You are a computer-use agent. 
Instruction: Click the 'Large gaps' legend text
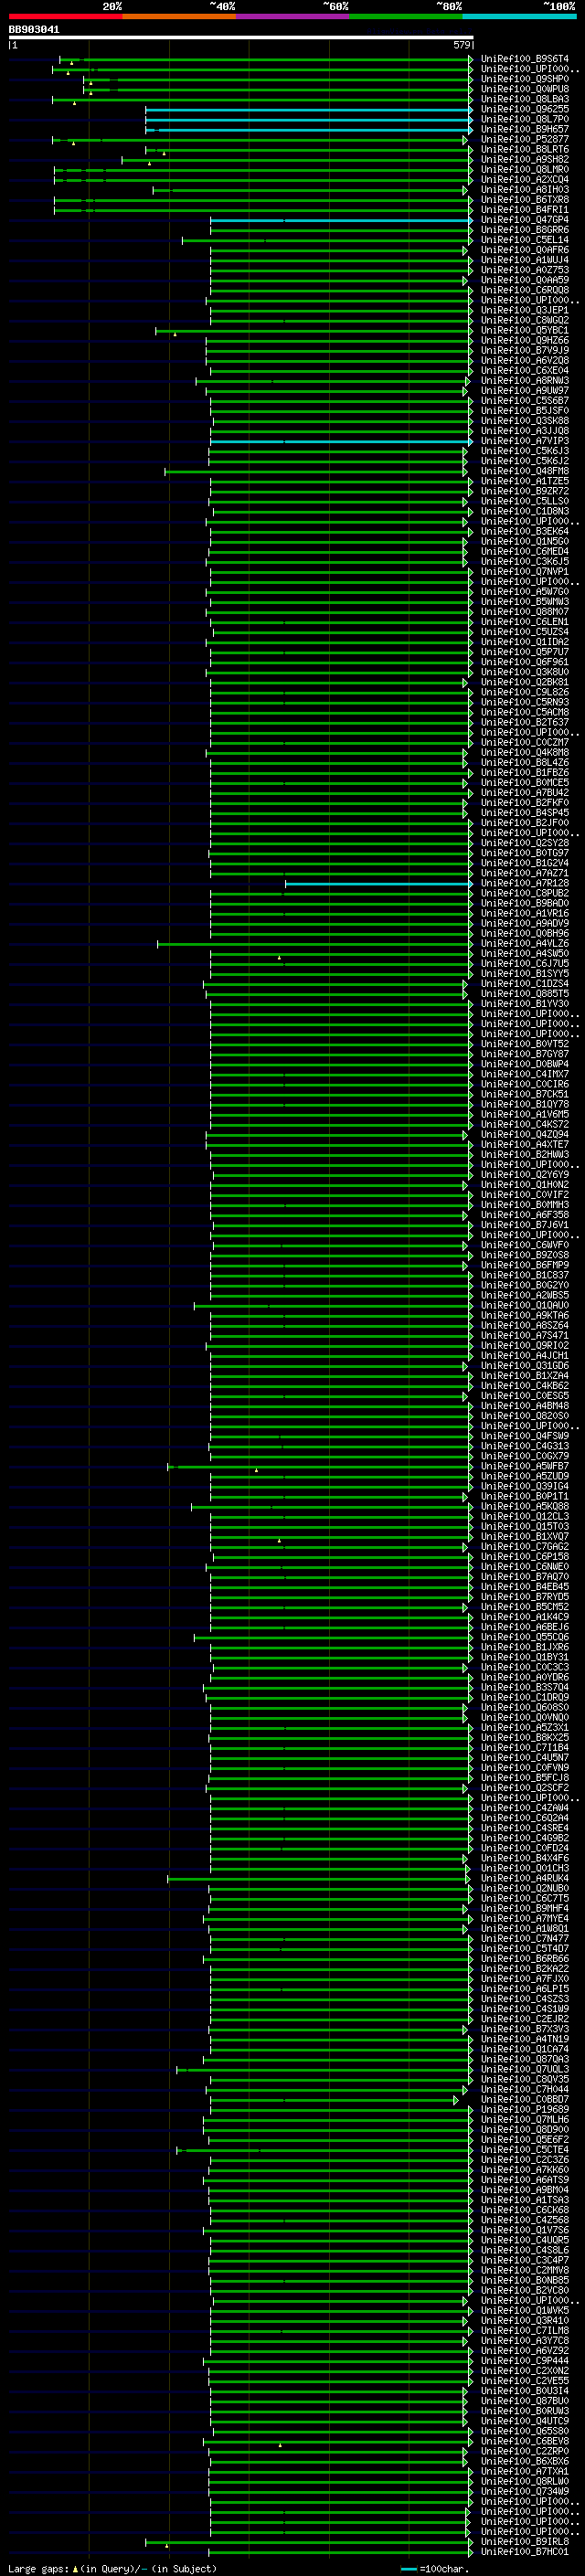(38, 2569)
